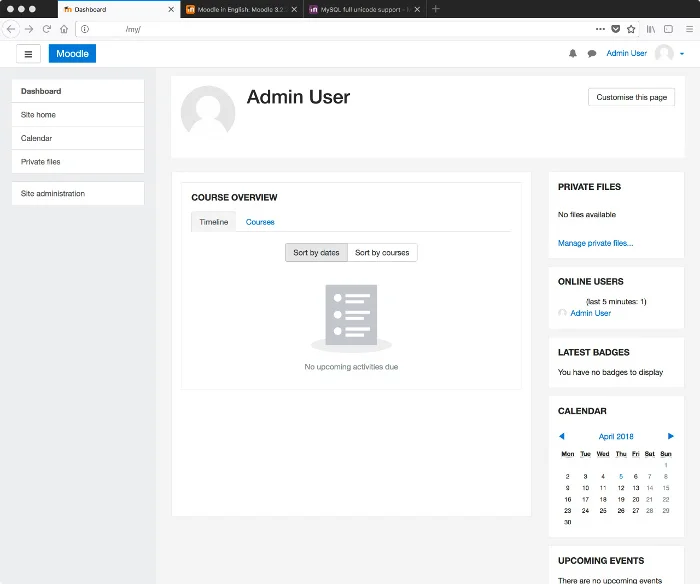Viewport: 700px width, 584px height.
Task: Click the activities list illustration
Action: click(x=351, y=318)
